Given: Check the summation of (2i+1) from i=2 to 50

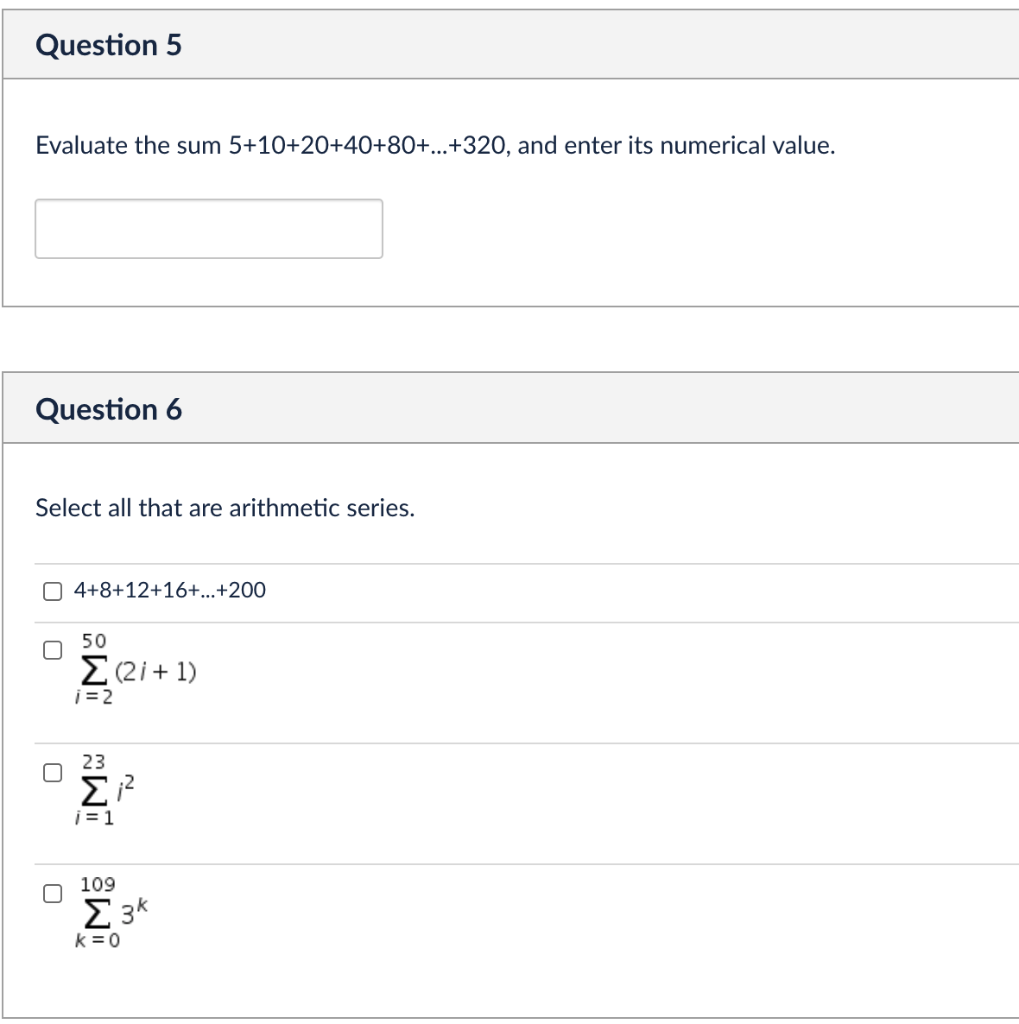Looking at the screenshot, I should pyautogui.click(x=51, y=650).
